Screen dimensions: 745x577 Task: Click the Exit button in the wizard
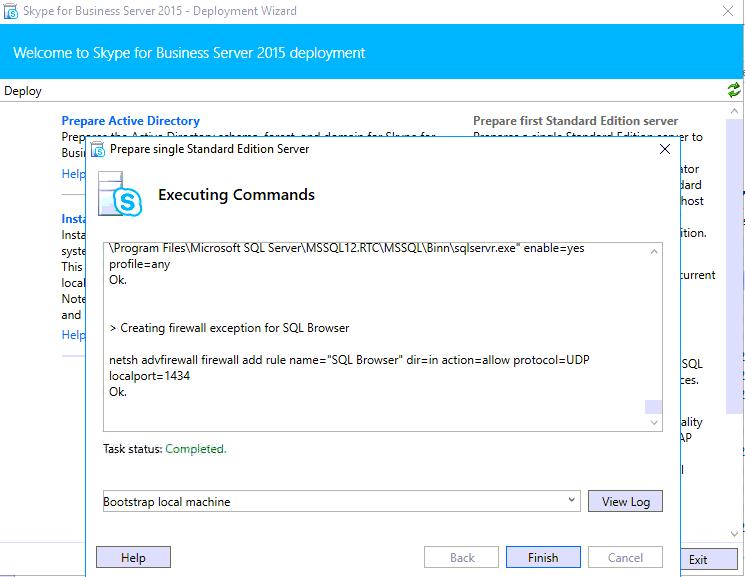coord(709,559)
